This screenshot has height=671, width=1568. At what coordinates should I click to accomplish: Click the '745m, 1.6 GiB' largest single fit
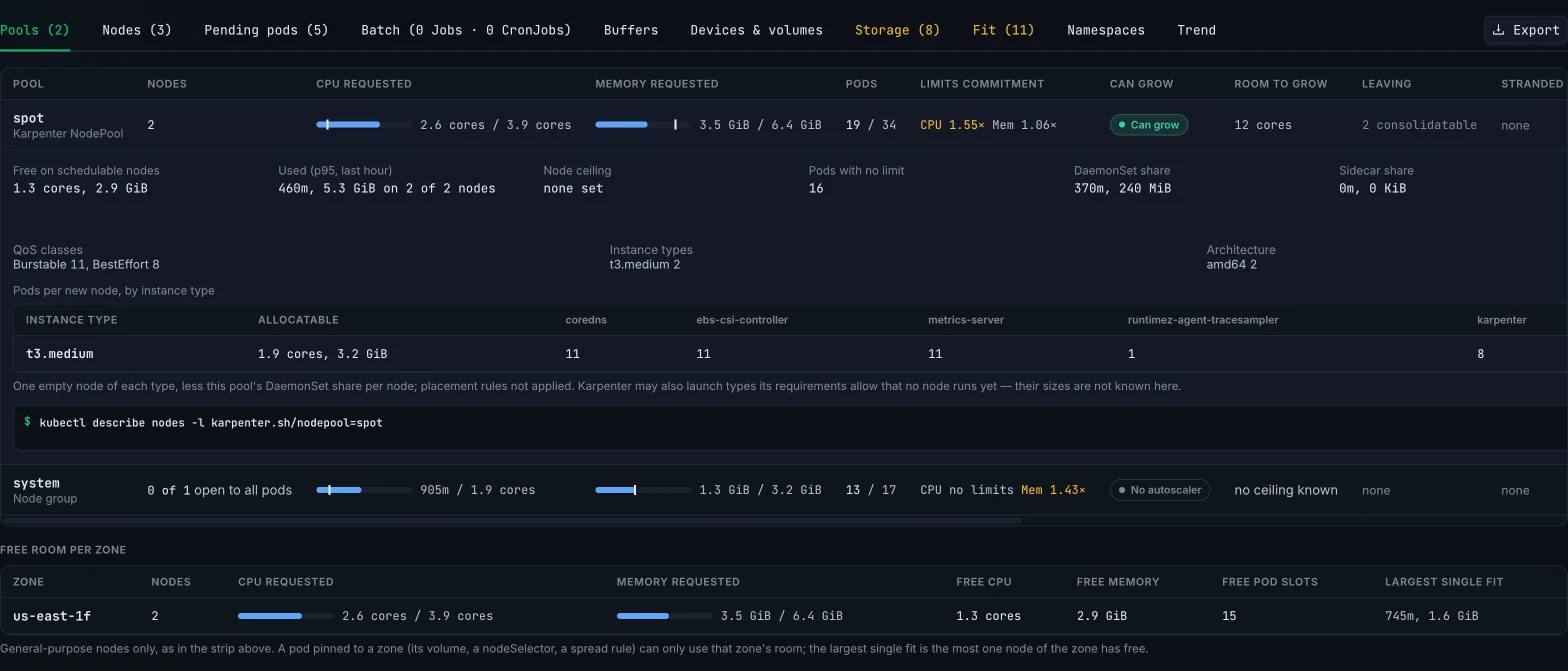(x=1432, y=616)
